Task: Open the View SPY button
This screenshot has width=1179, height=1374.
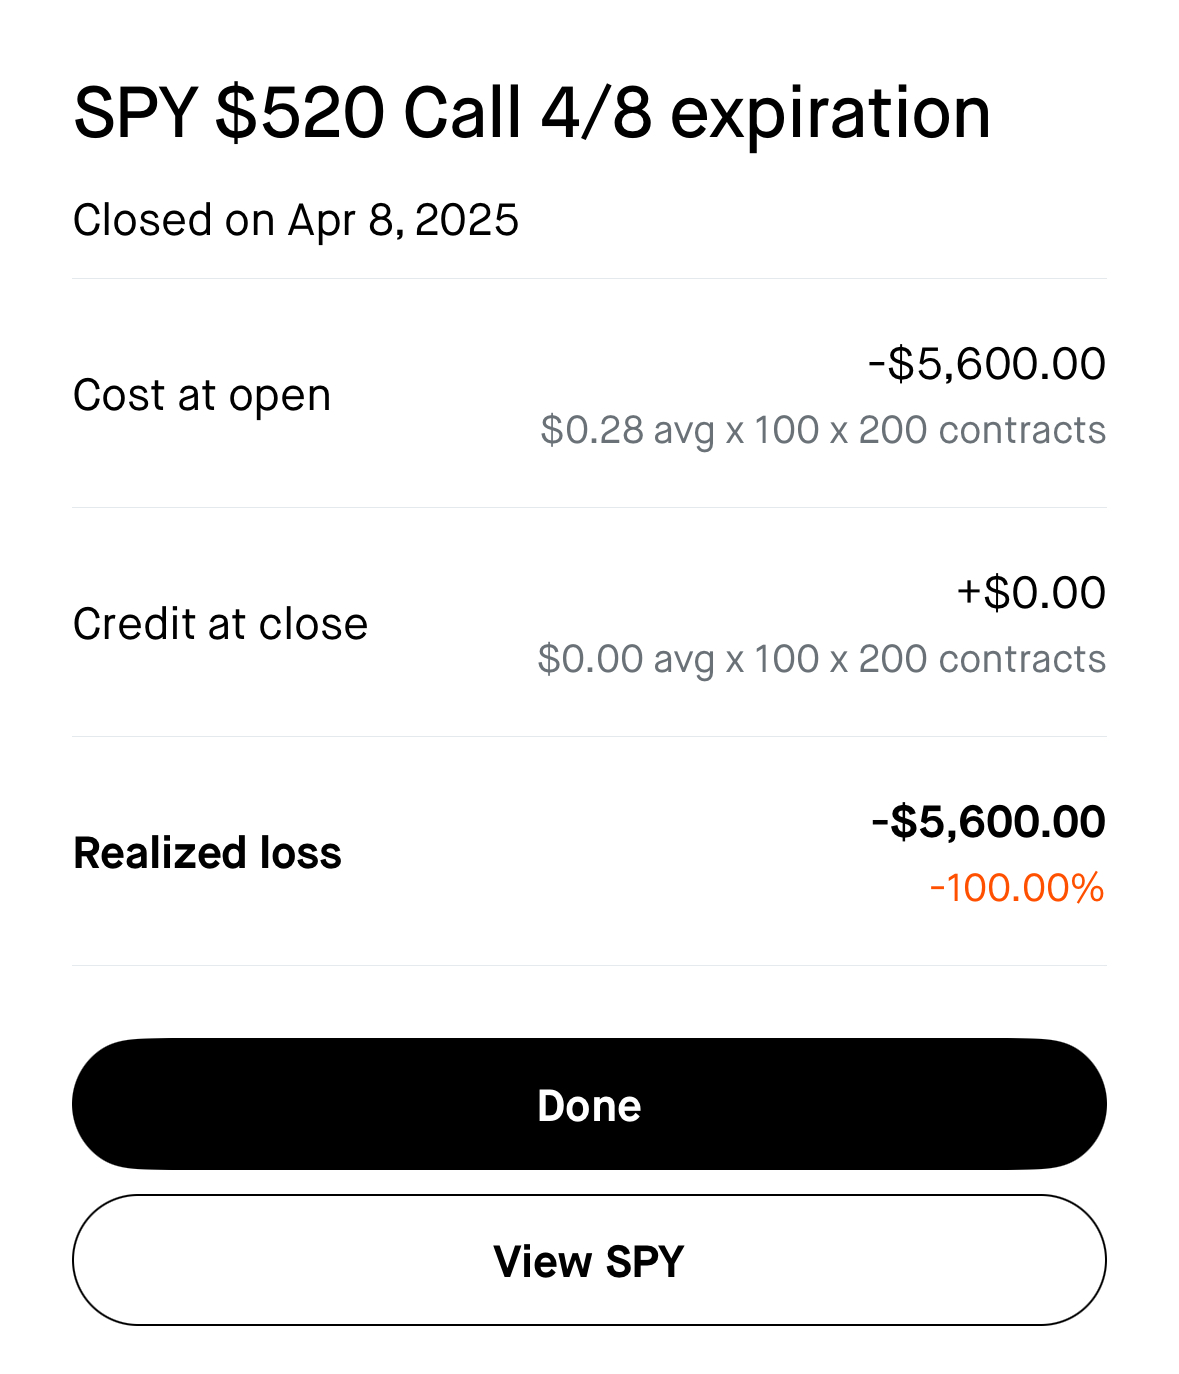Action: 589,1260
